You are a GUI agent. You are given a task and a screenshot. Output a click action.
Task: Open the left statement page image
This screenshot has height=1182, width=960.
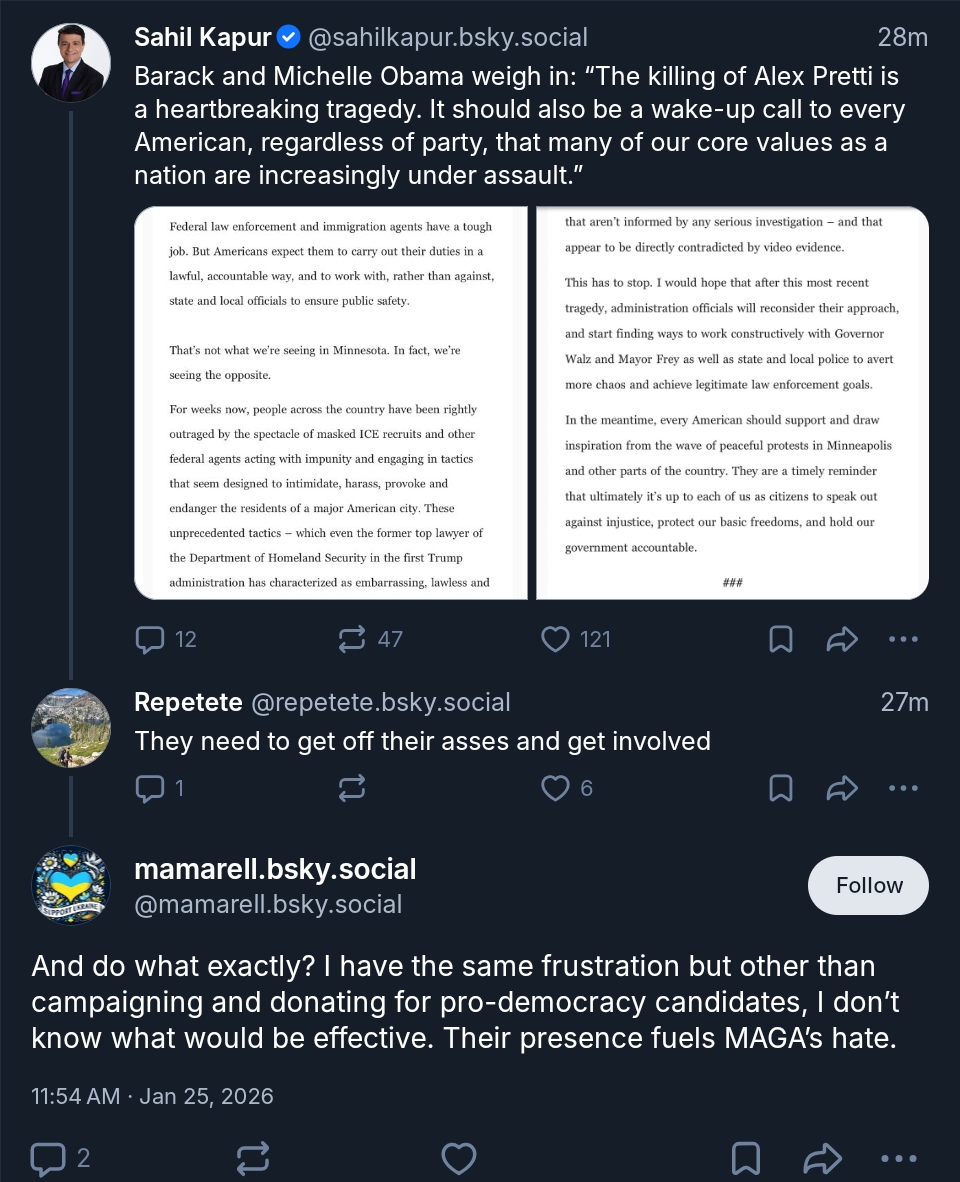coord(331,403)
